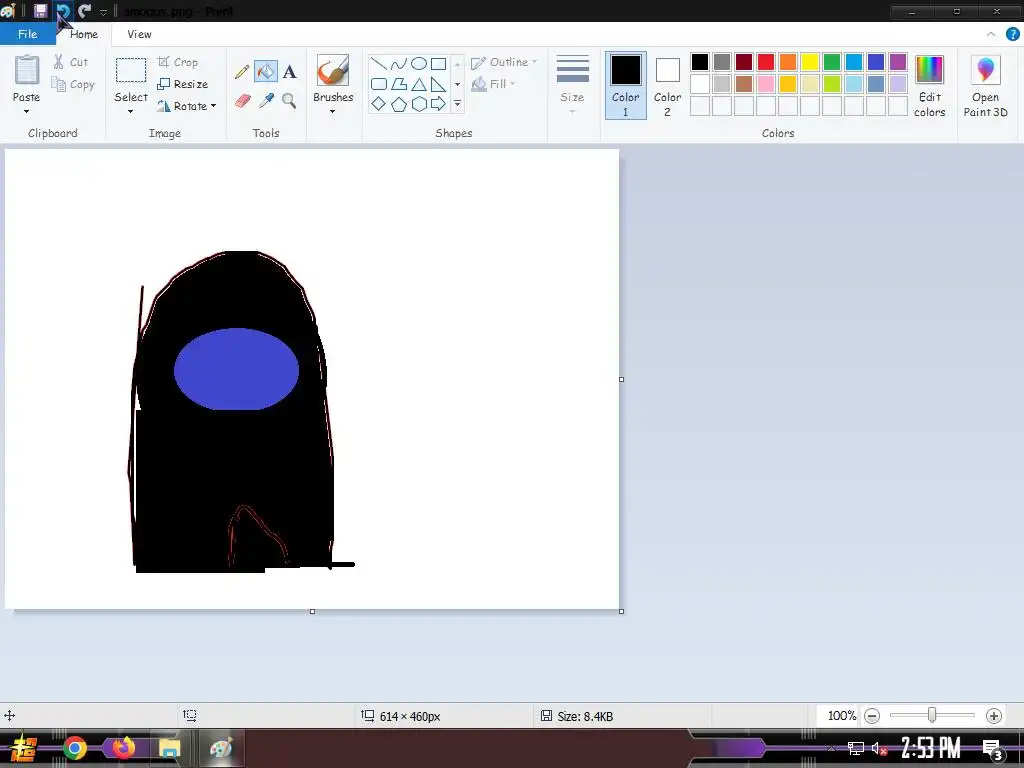Select Color 1 foreground box
The width and height of the screenshot is (1024, 768).
(625, 86)
